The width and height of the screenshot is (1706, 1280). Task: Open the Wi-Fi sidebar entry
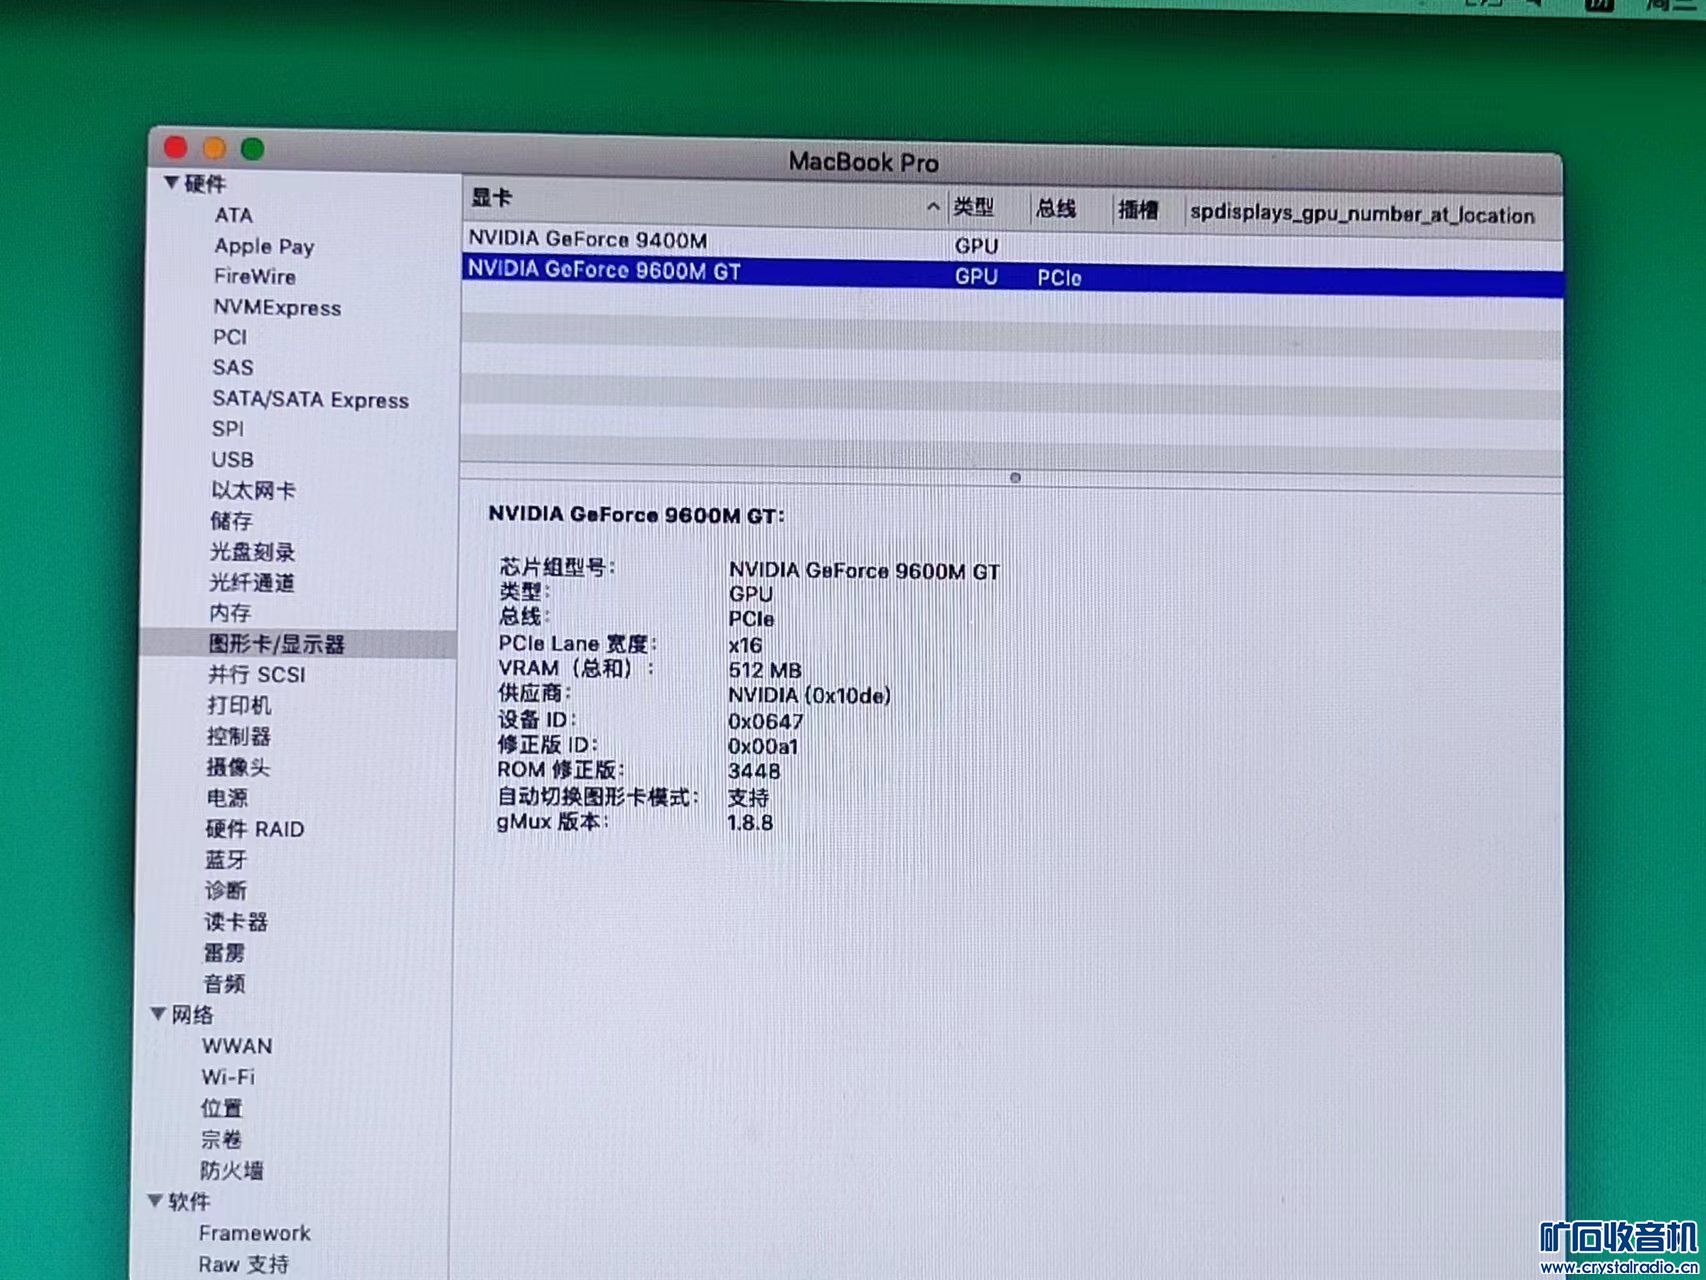pyautogui.click(x=228, y=1077)
